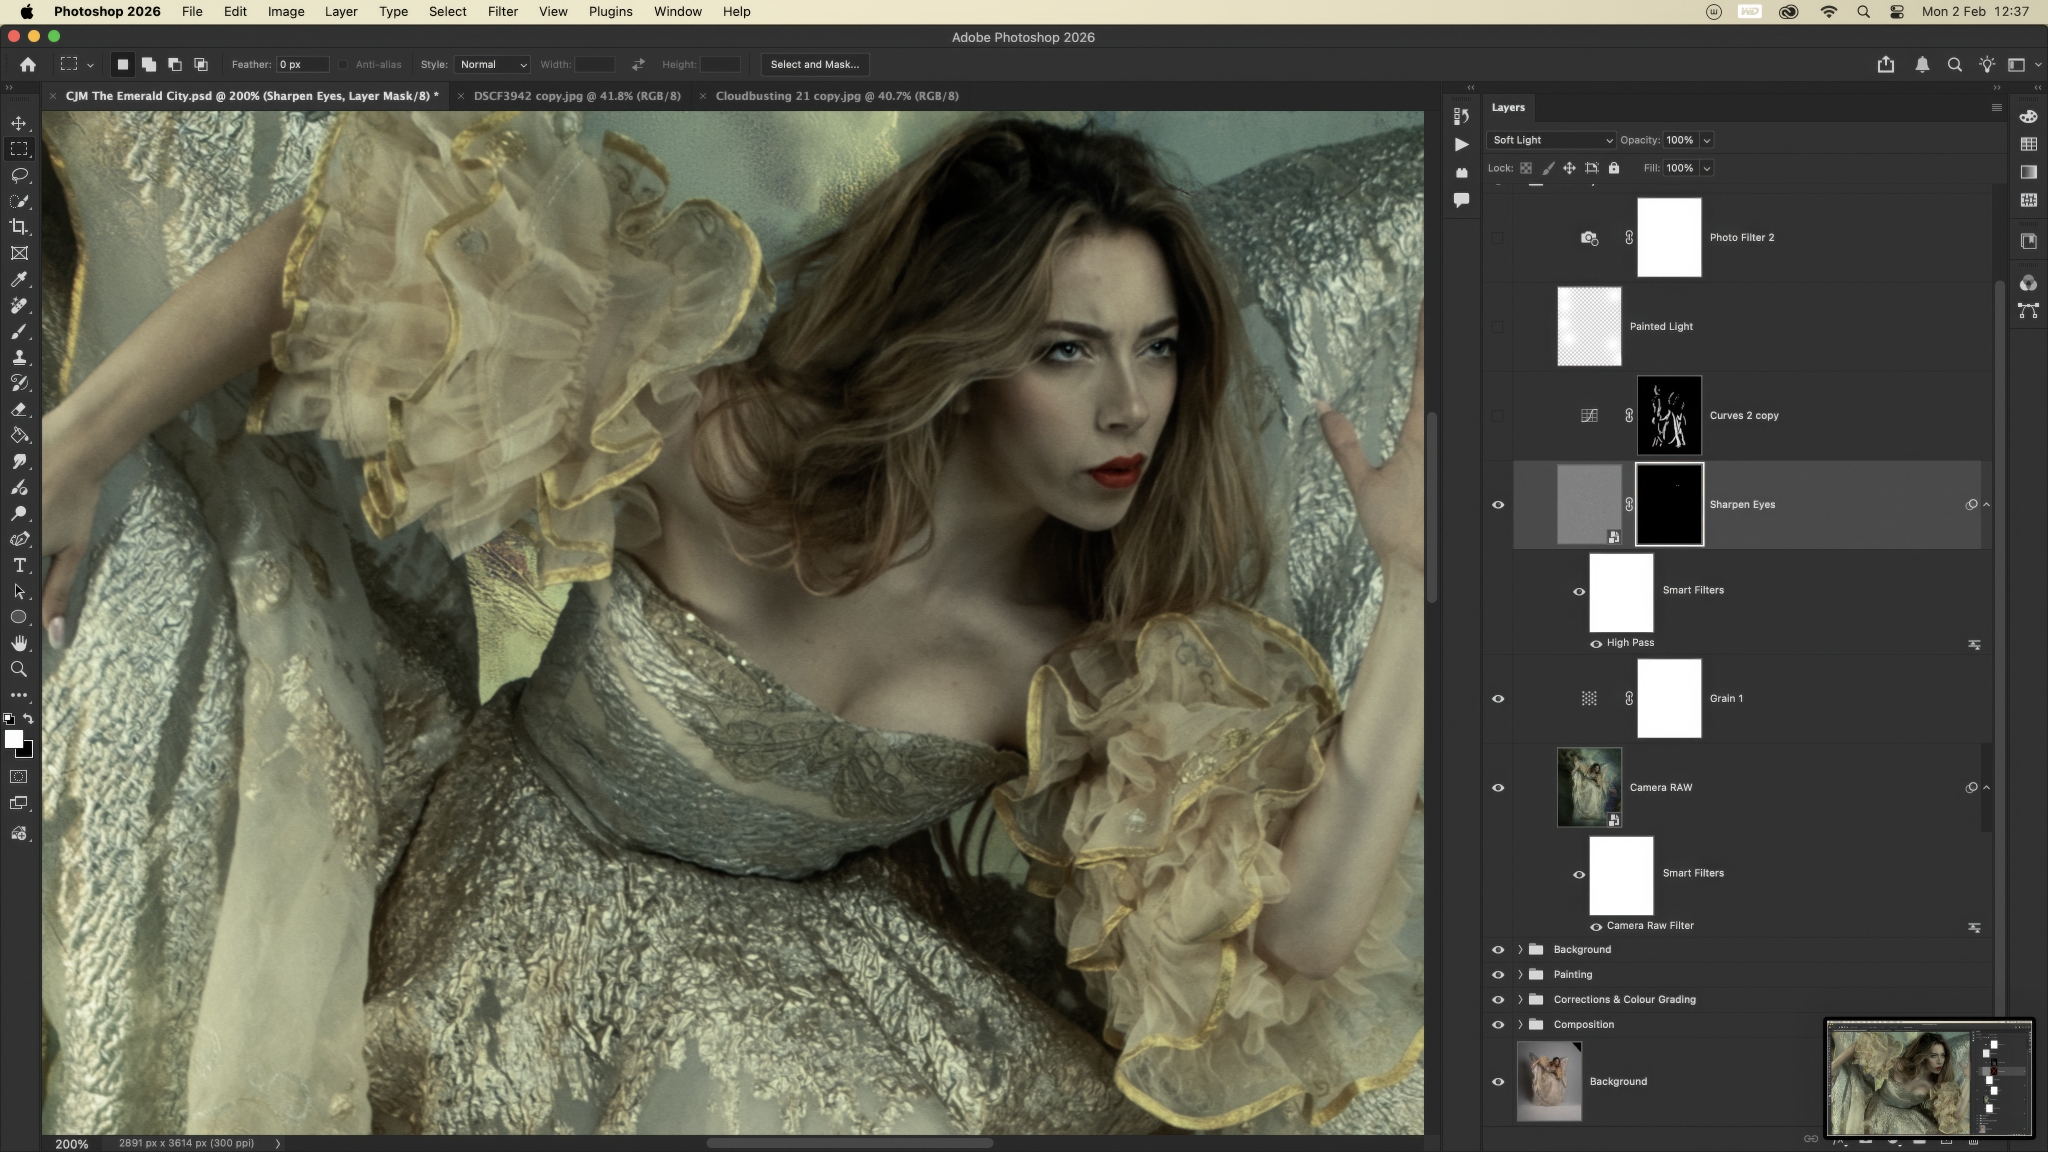Click the lock all layer icon
This screenshot has width=2048, height=1152.
pos(1614,168)
